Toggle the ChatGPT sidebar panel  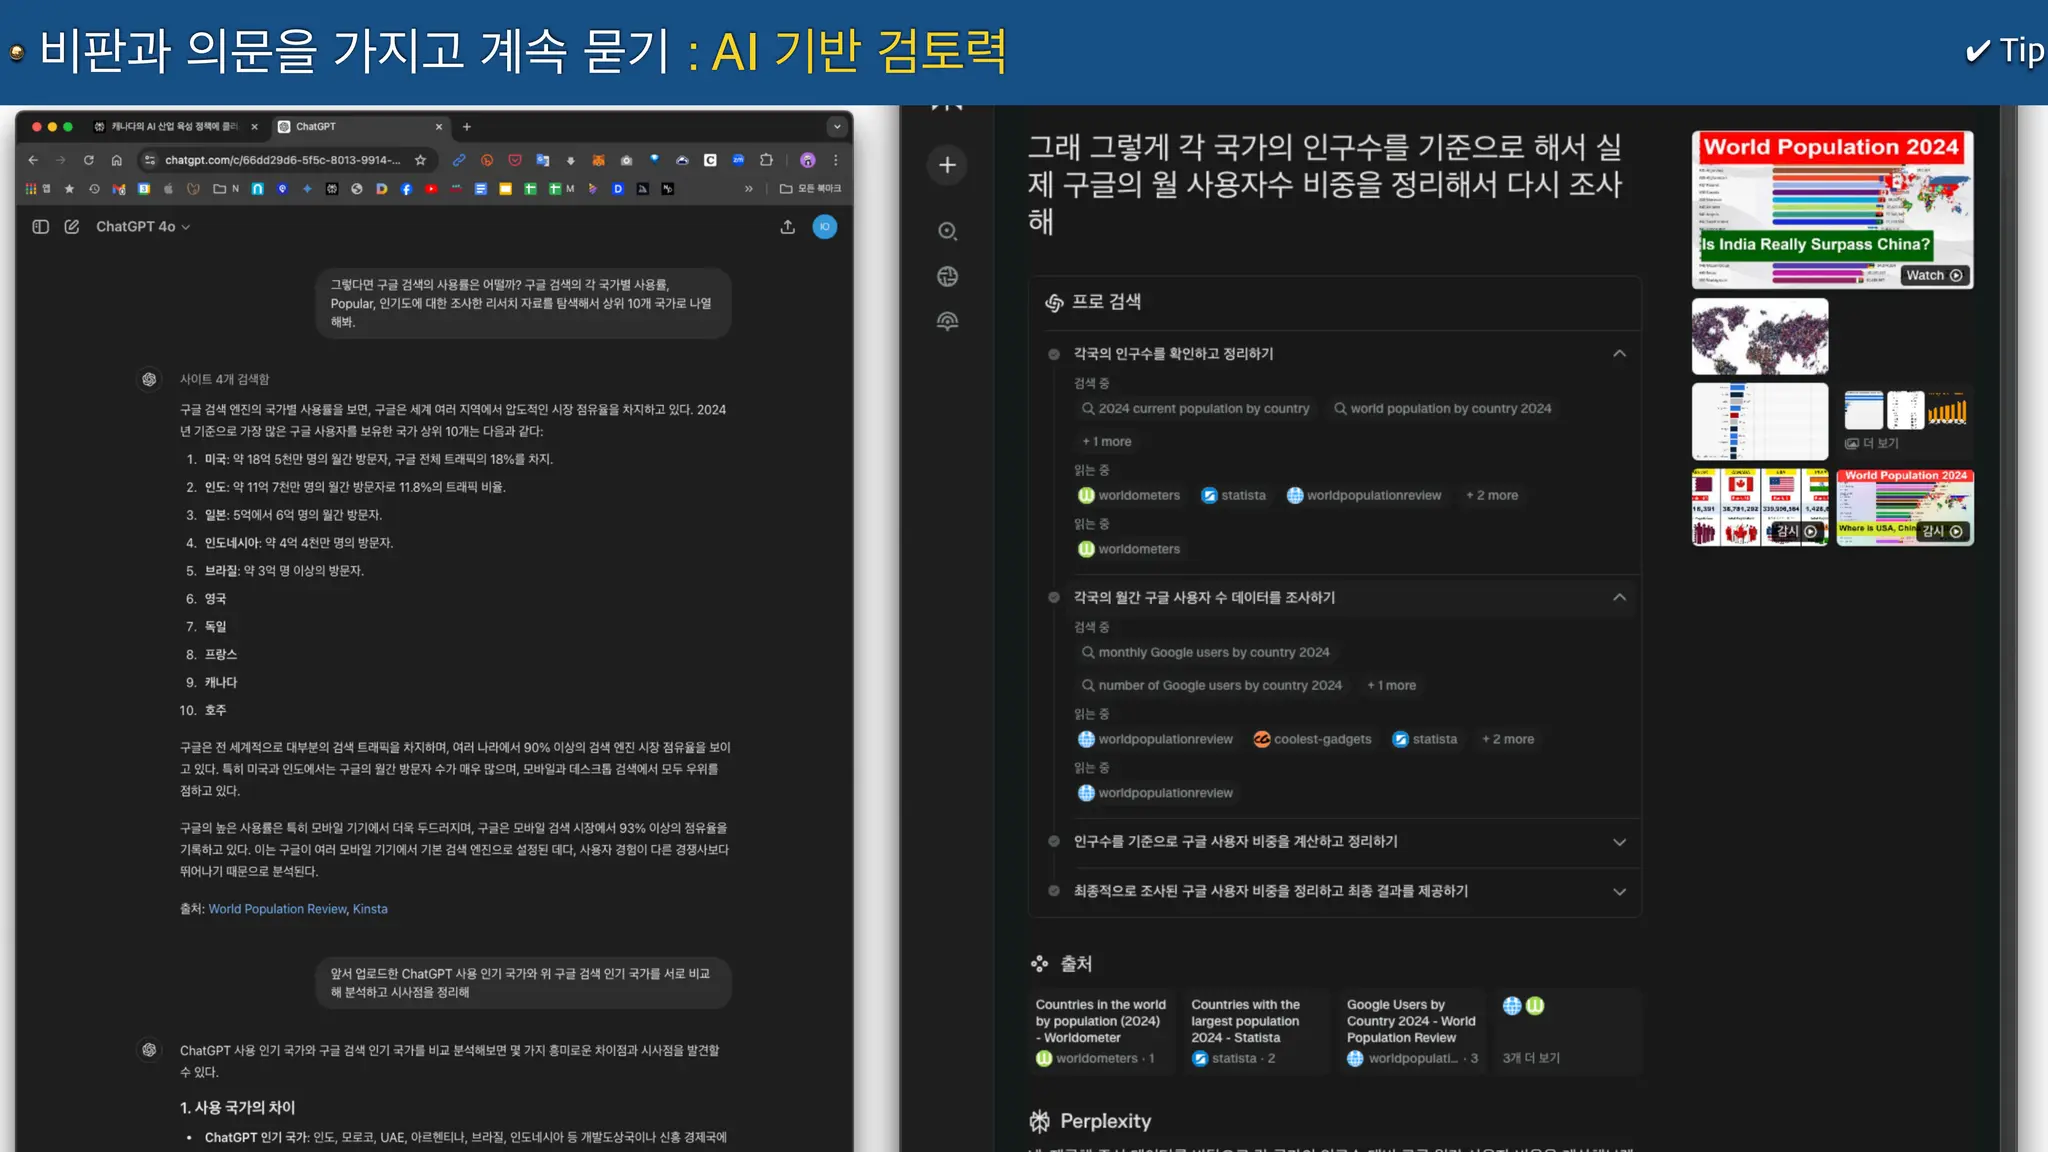coord(40,227)
